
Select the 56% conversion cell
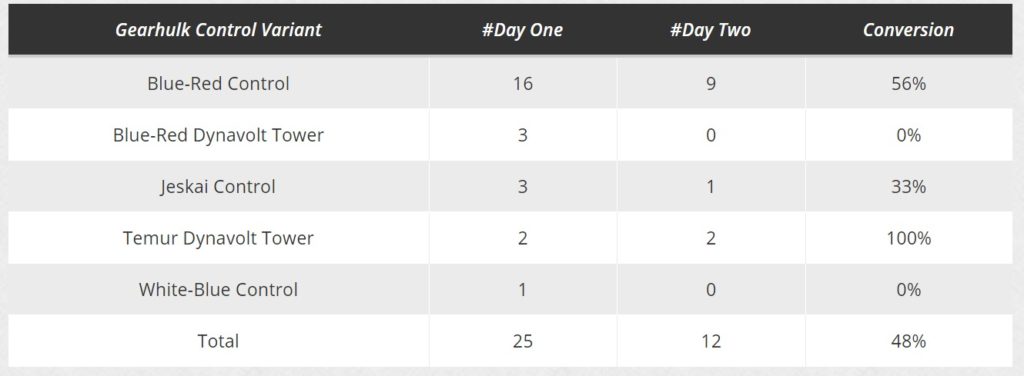pyautogui.click(x=908, y=84)
